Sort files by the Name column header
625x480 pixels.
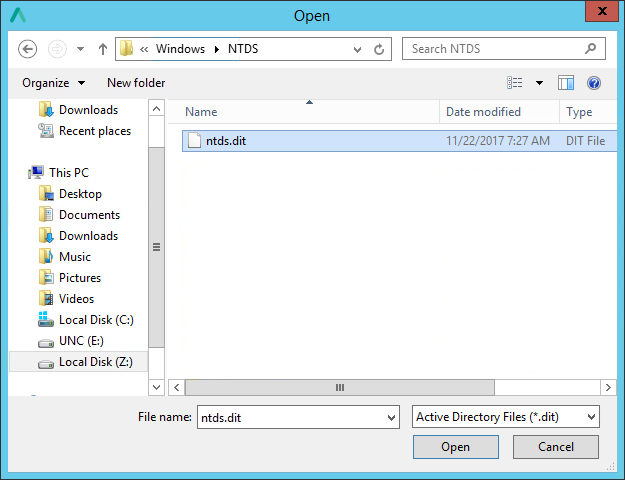click(x=304, y=112)
